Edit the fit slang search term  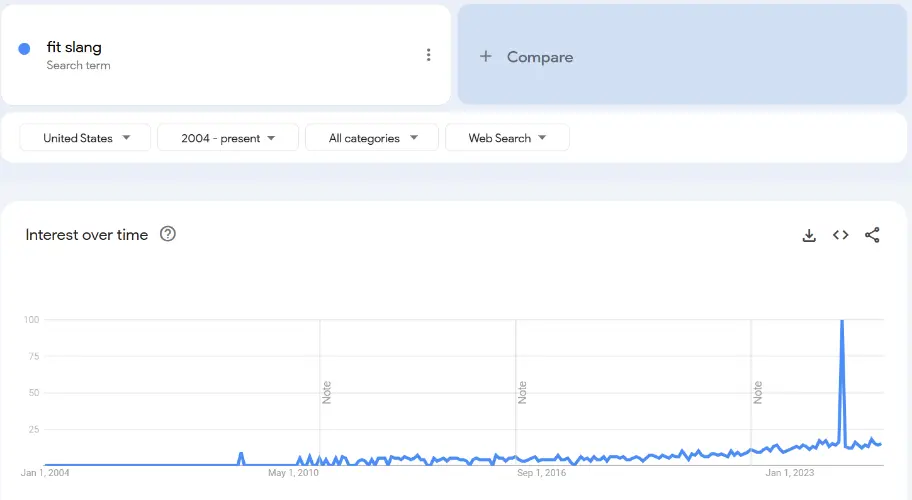(74, 47)
